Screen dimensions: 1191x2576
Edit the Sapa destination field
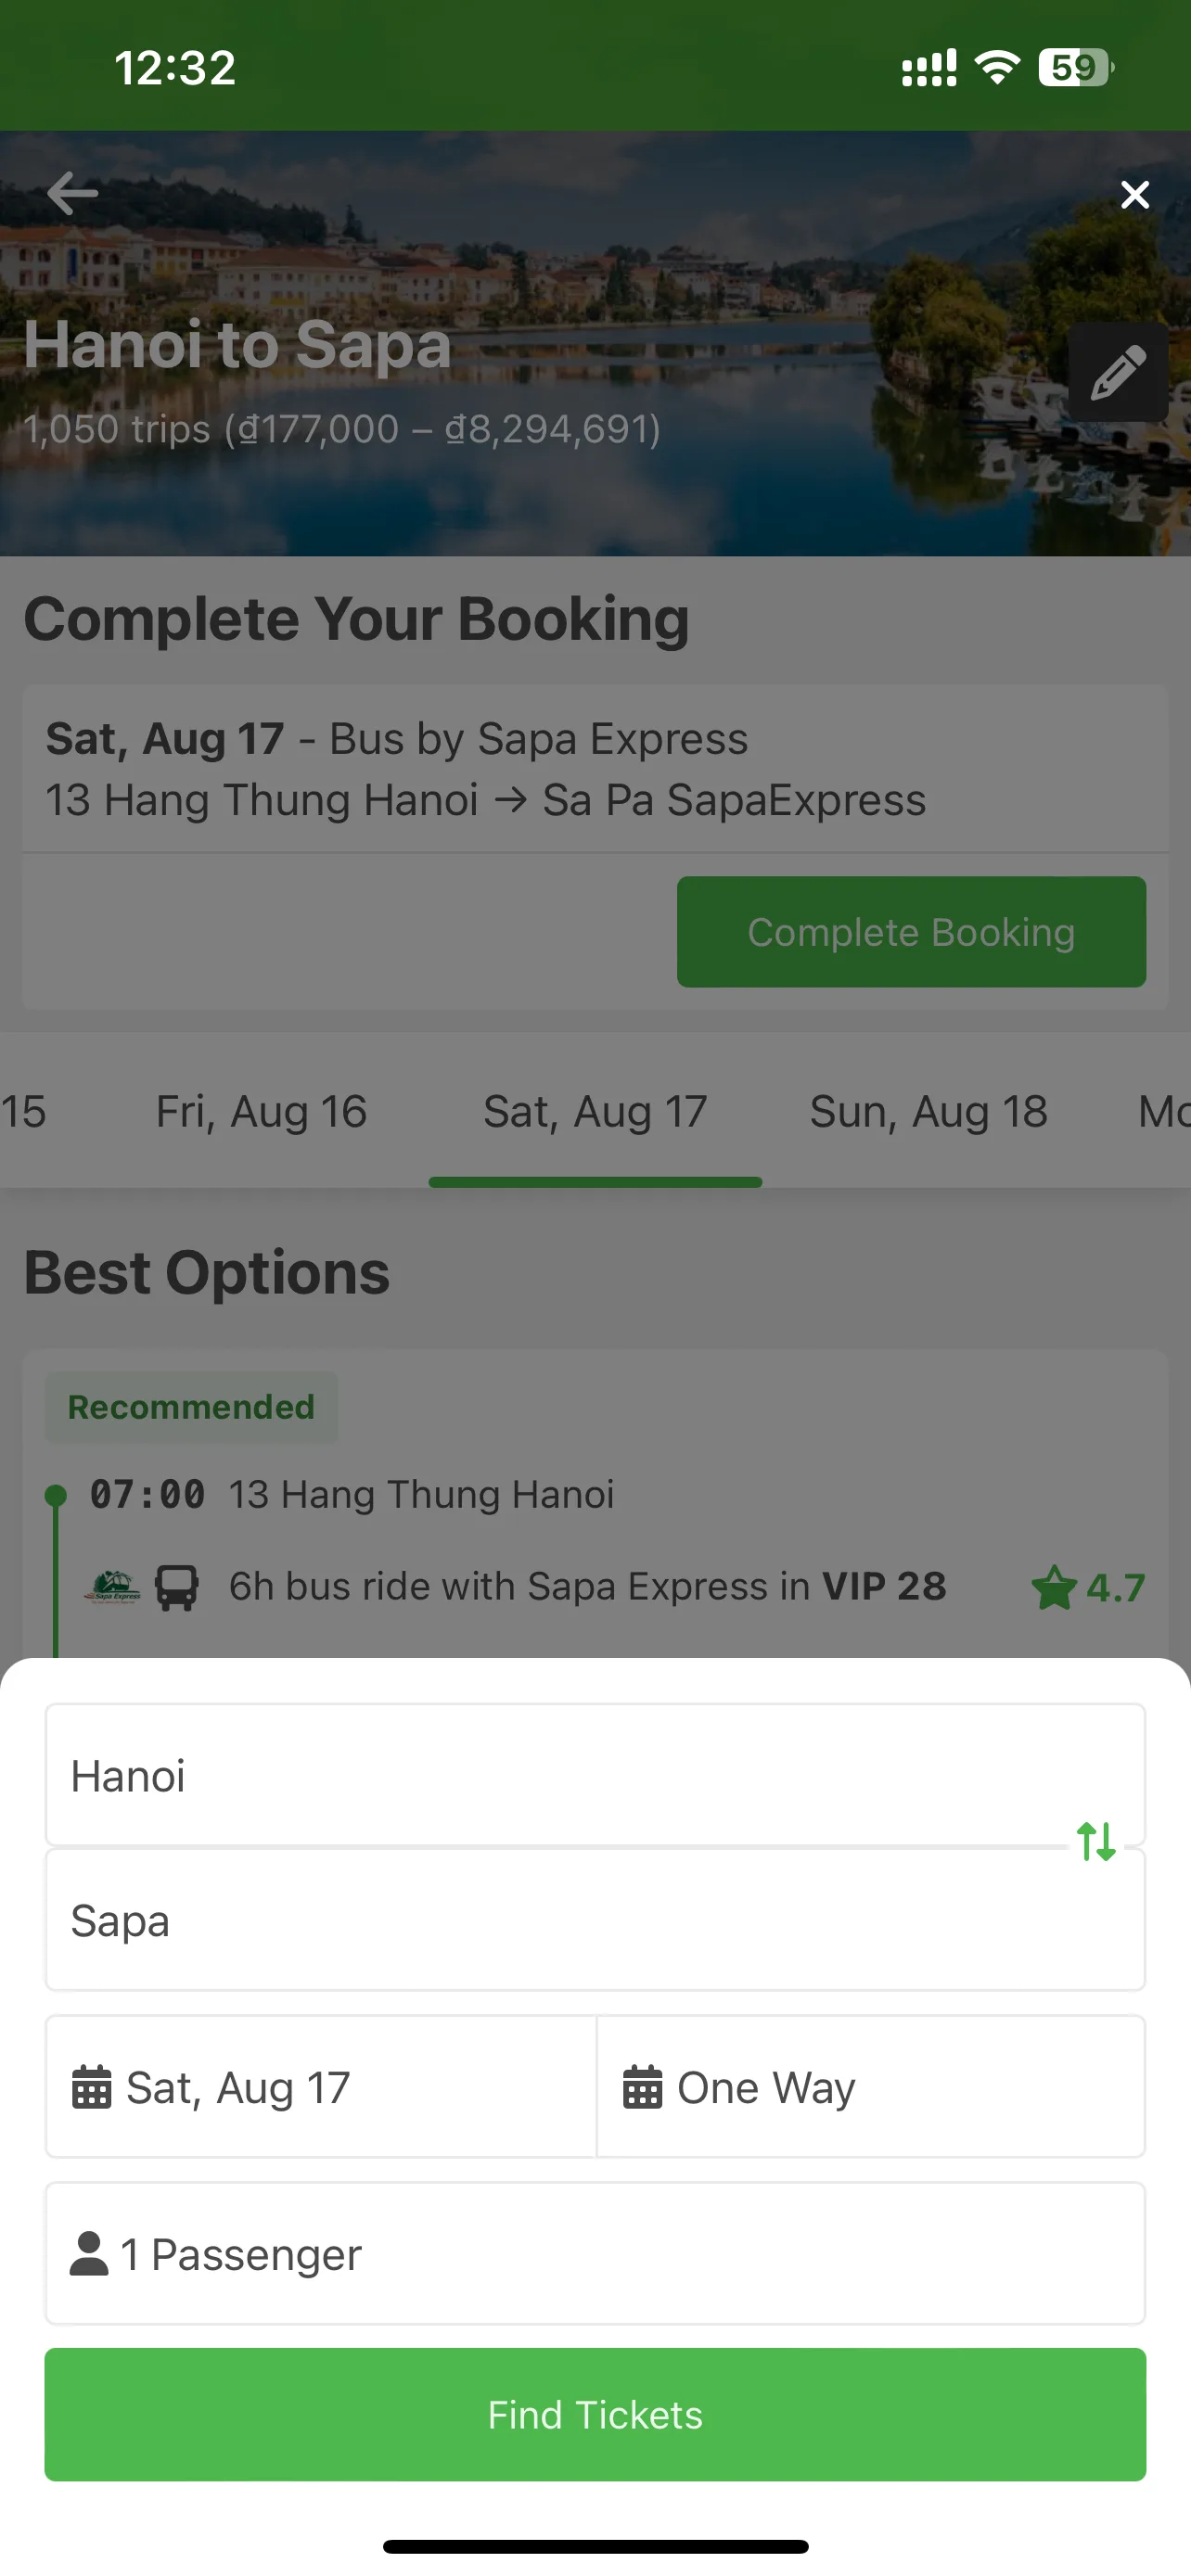pyautogui.click(x=595, y=1920)
